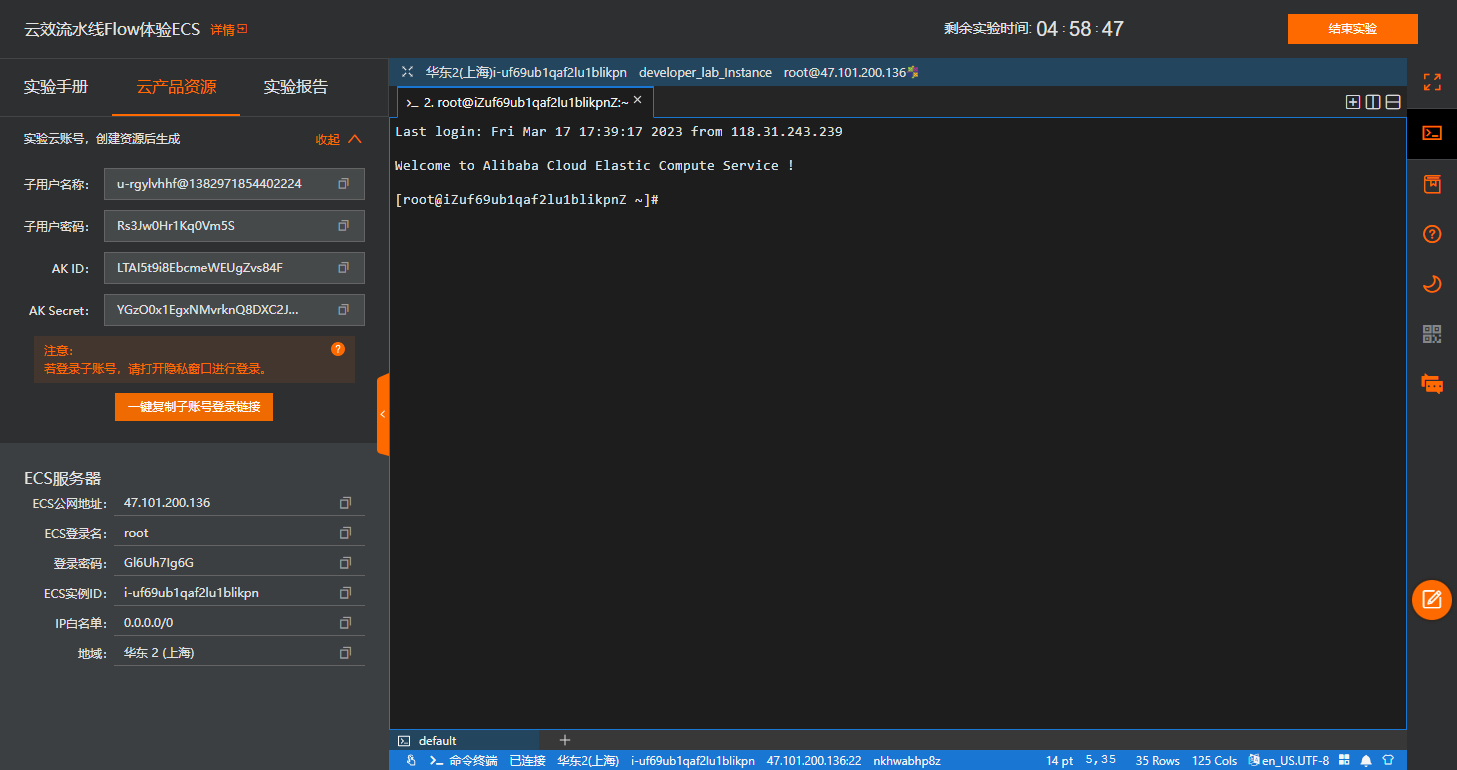Switch to the 实验手册 tab

coord(56,87)
